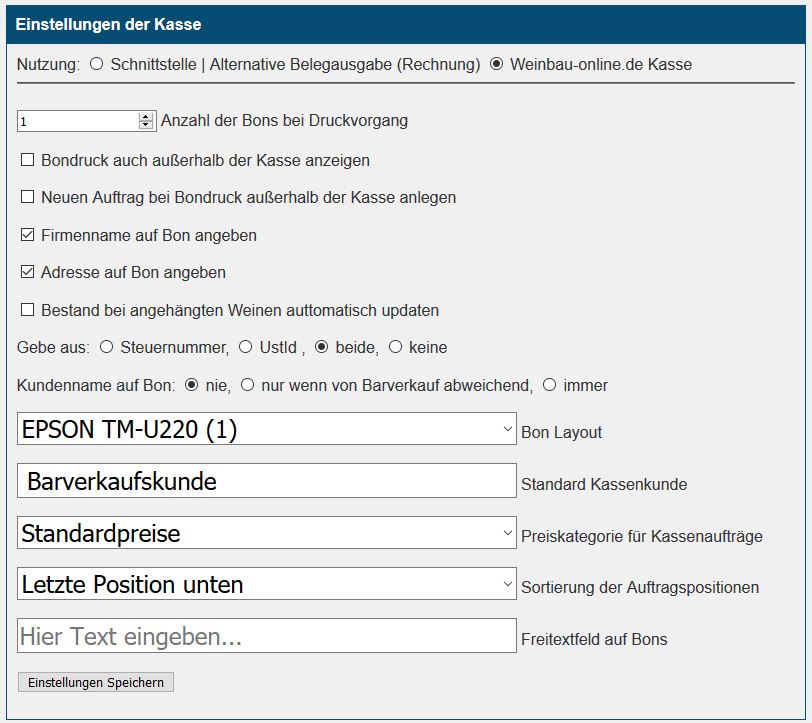The height and width of the screenshot is (723, 812).
Task: Select the Weinbau-online.de Kasse radio option
Action: coord(496,64)
